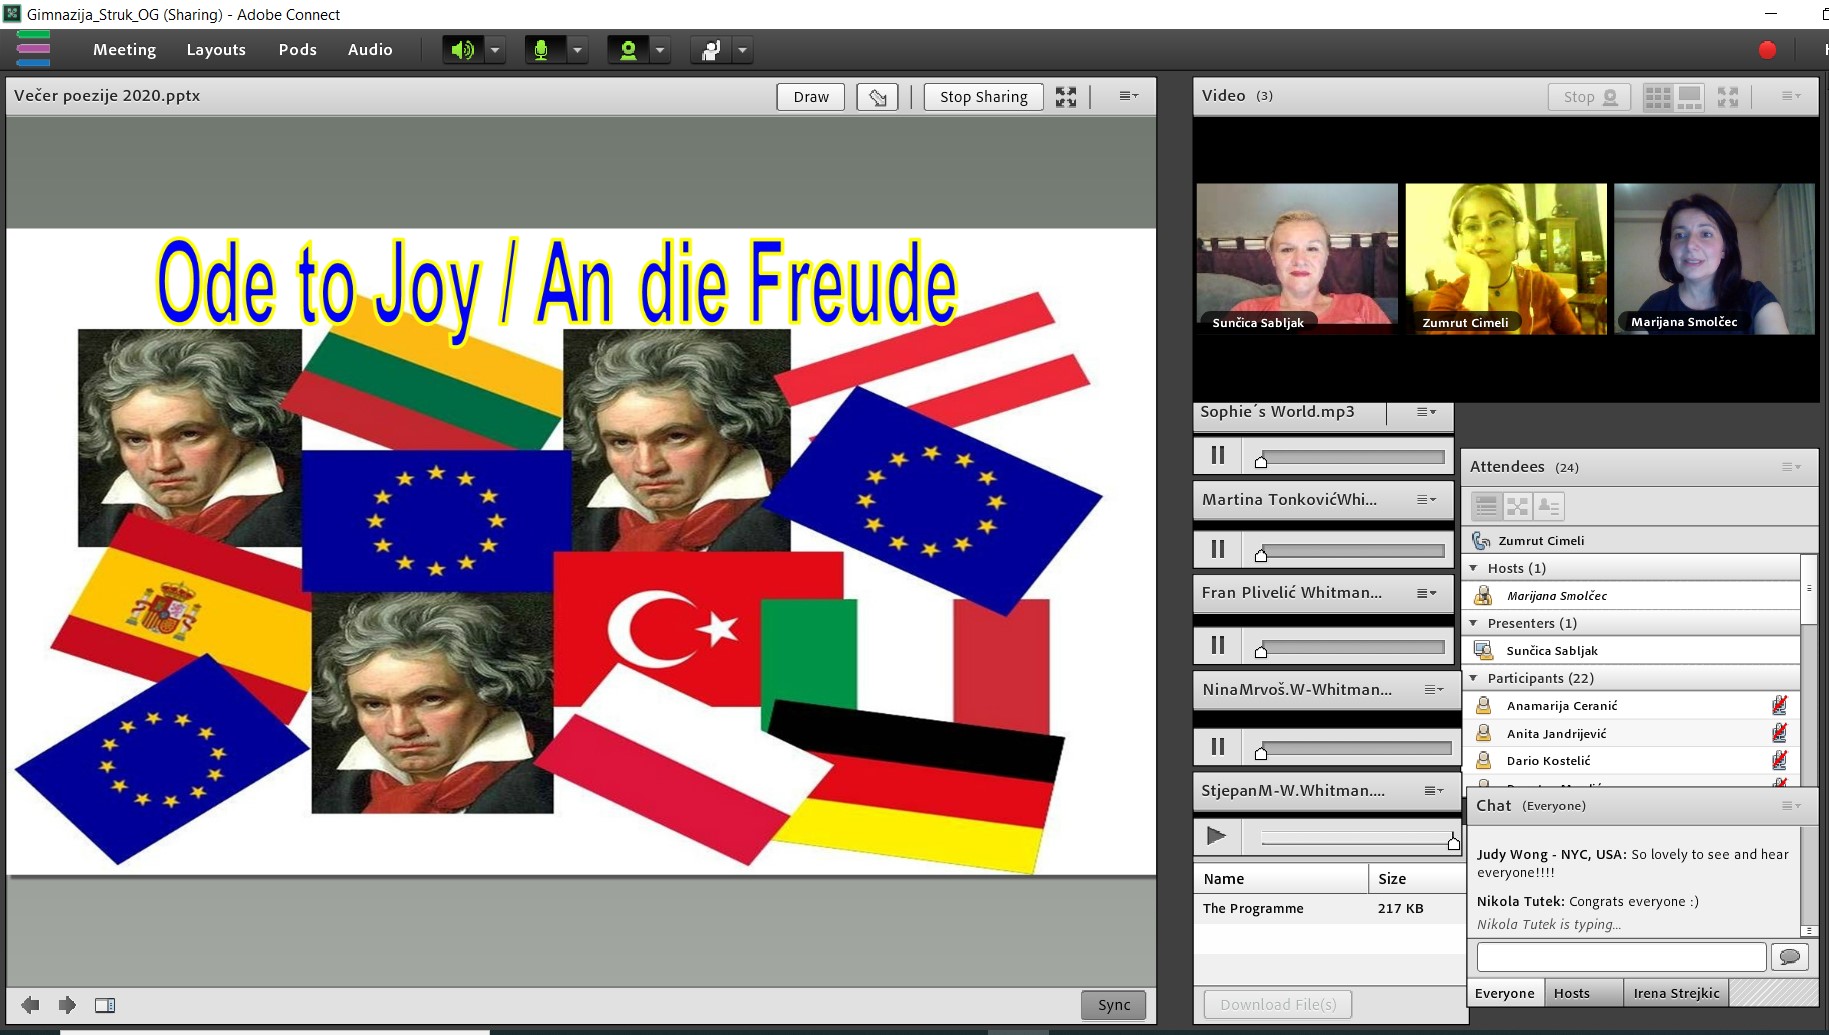Click the StjepanM-W.Whitman seek slider
1829x1035 pixels.
click(1357, 839)
